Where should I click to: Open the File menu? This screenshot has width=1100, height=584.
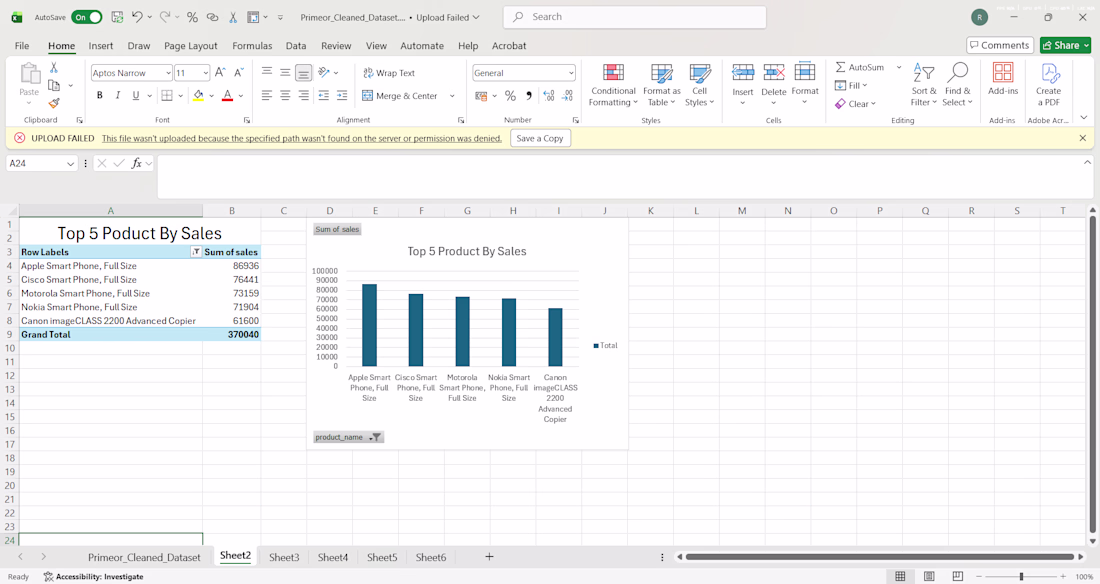point(22,46)
